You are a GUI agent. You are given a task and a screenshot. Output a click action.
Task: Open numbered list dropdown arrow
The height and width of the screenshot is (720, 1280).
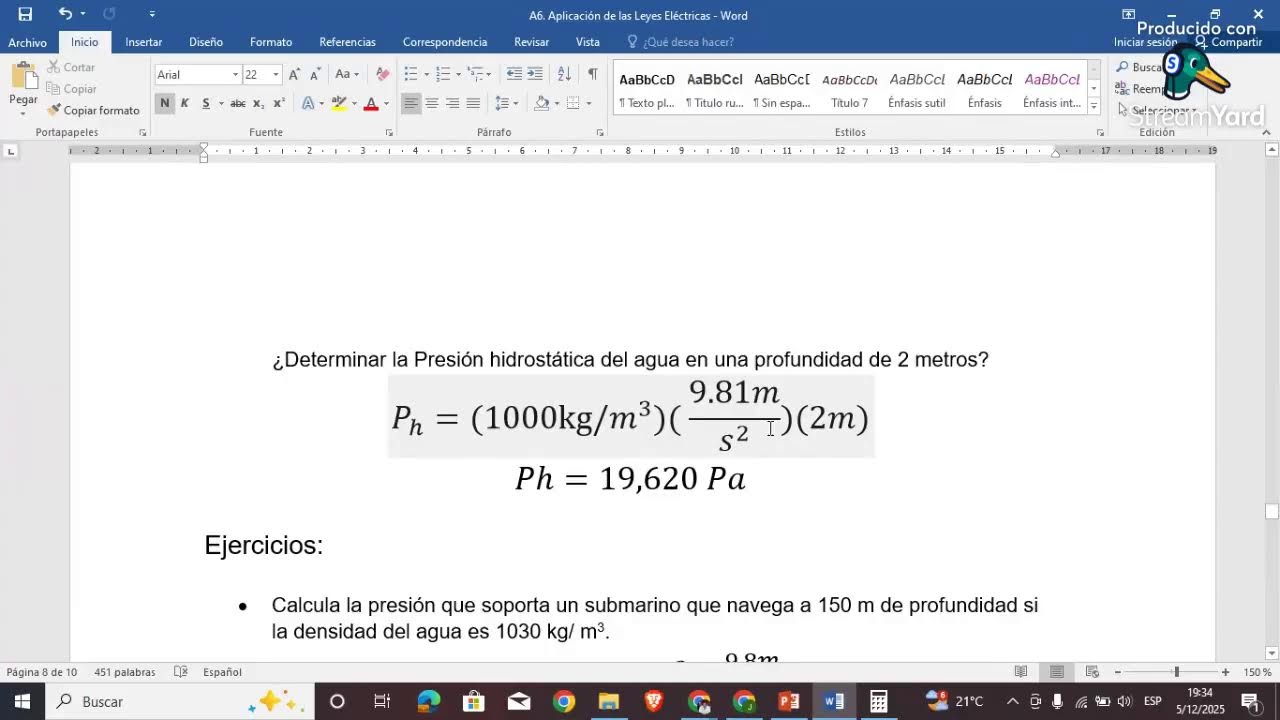tap(458, 75)
